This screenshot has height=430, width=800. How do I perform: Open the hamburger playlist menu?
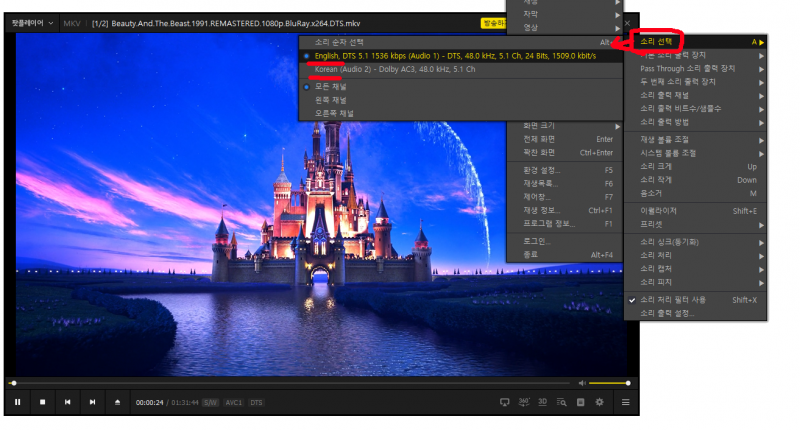tap(626, 402)
